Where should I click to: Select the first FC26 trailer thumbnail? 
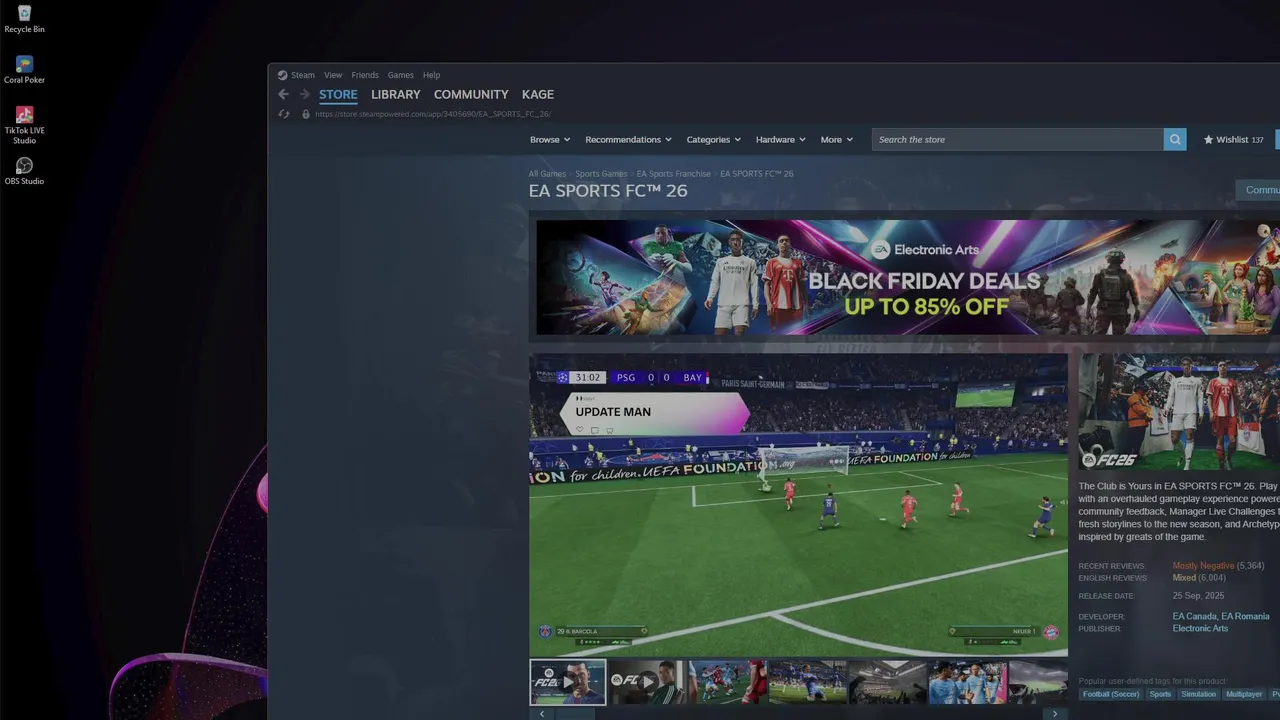pos(568,682)
